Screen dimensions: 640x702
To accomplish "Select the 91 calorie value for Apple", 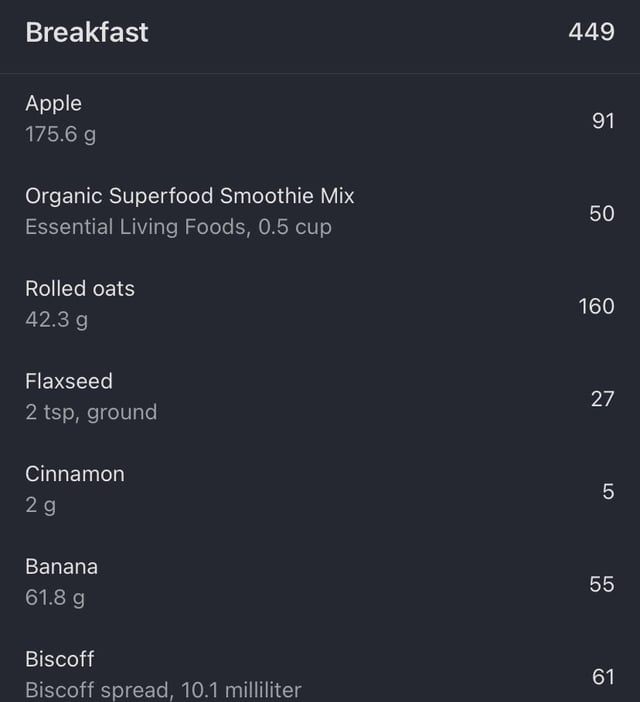I will coord(602,121).
